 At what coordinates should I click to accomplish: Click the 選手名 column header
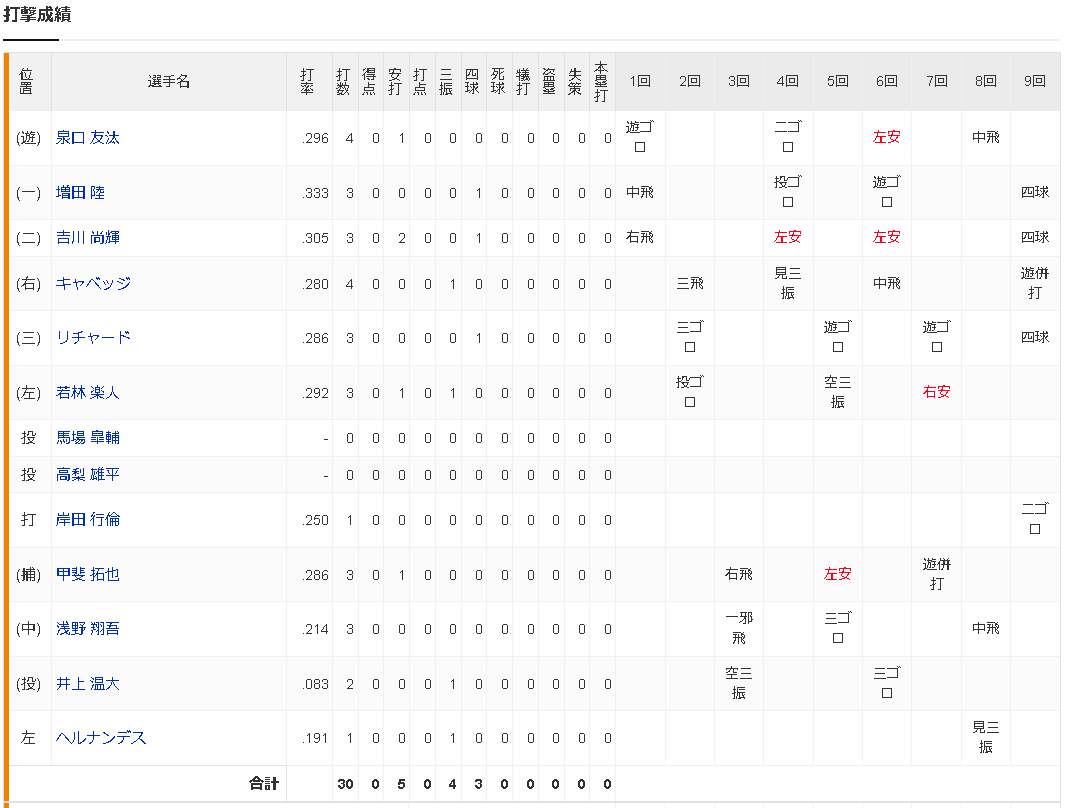click(x=168, y=82)
